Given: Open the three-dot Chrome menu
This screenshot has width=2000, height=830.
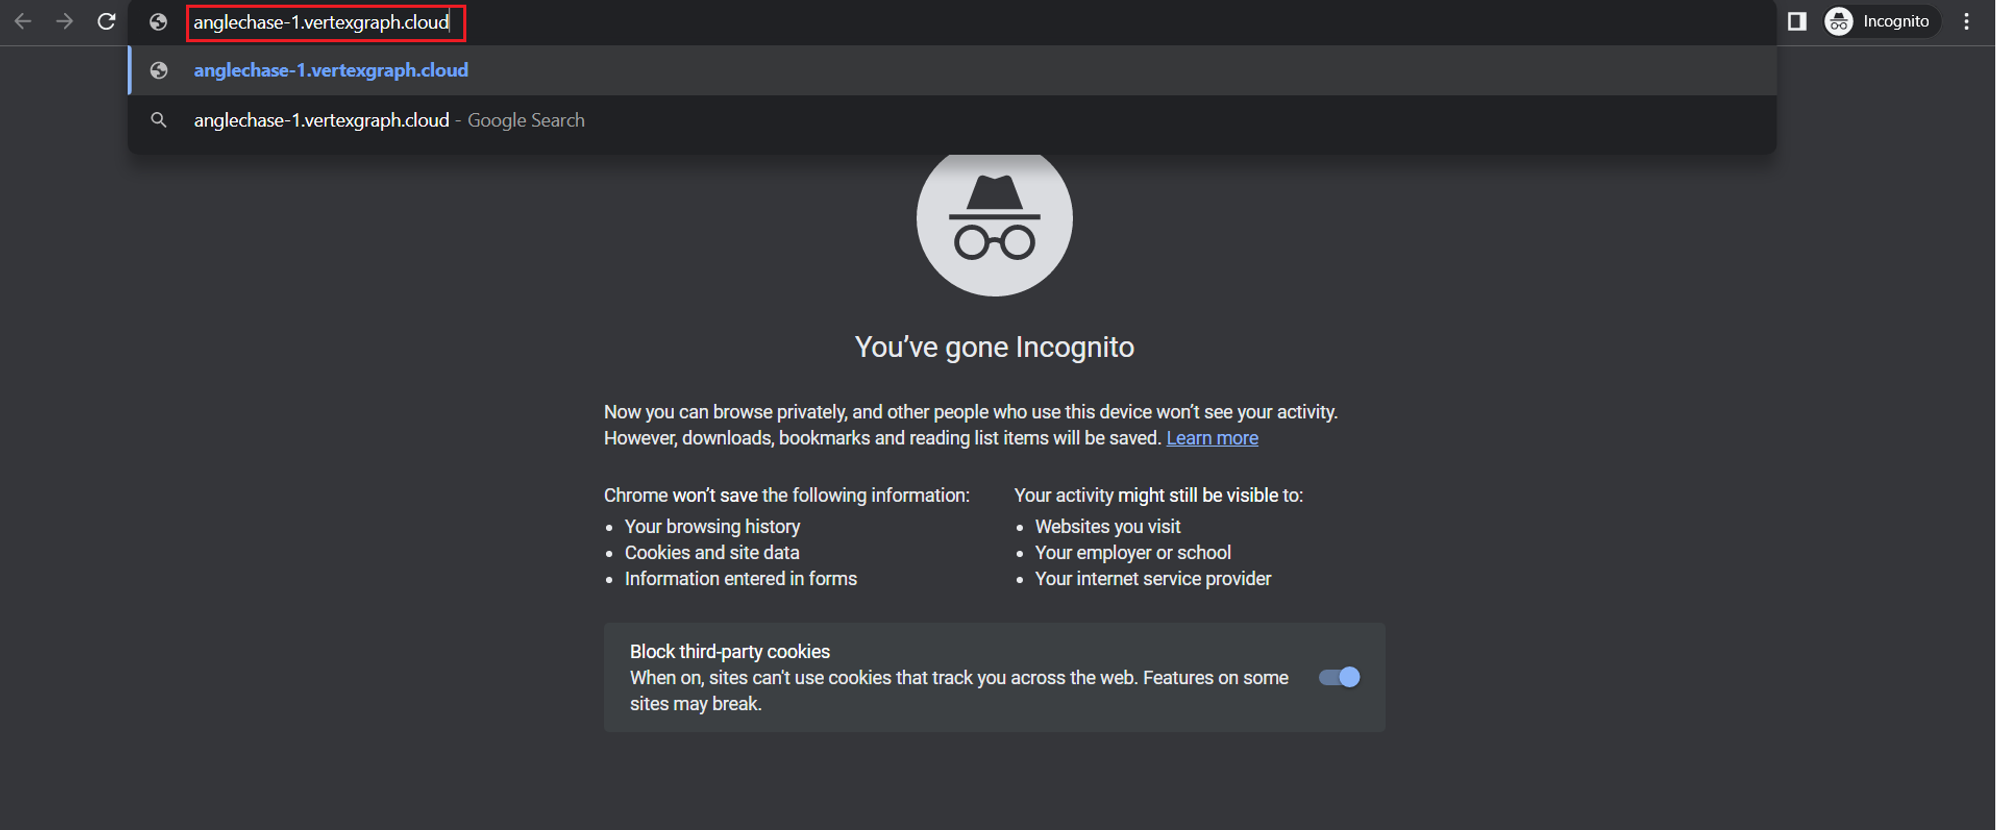Looking at the screenshot, I should click(x=1967, y=21).
